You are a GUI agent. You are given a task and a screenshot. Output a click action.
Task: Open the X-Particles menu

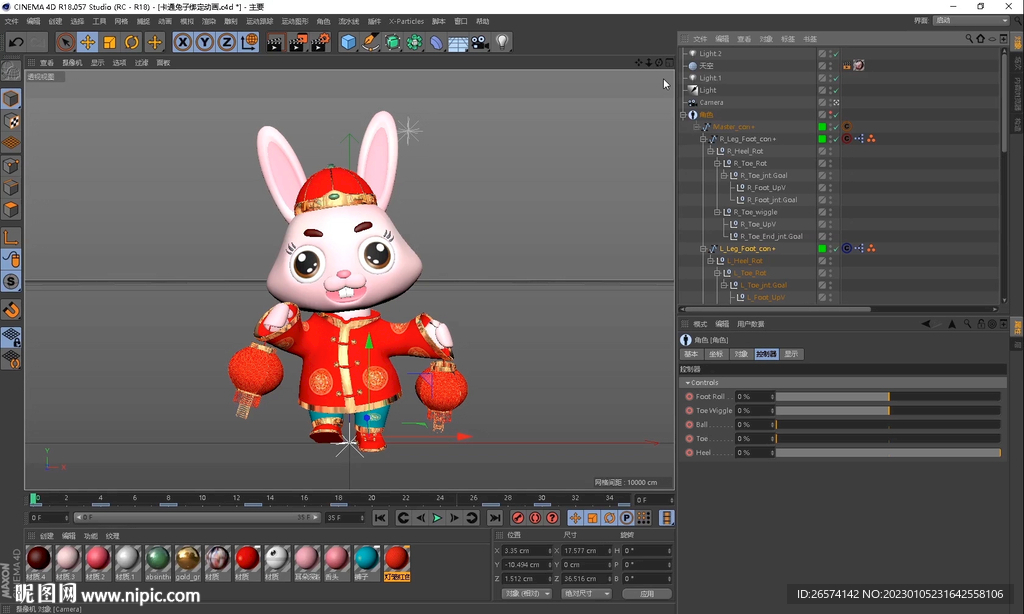pyautogui.click(x=406, y=22)
